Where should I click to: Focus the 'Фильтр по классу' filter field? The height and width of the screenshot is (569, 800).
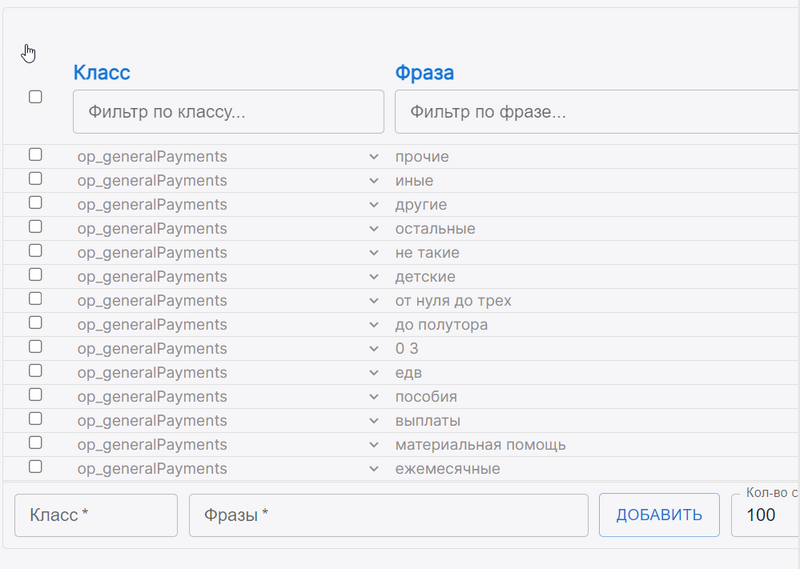228,112
